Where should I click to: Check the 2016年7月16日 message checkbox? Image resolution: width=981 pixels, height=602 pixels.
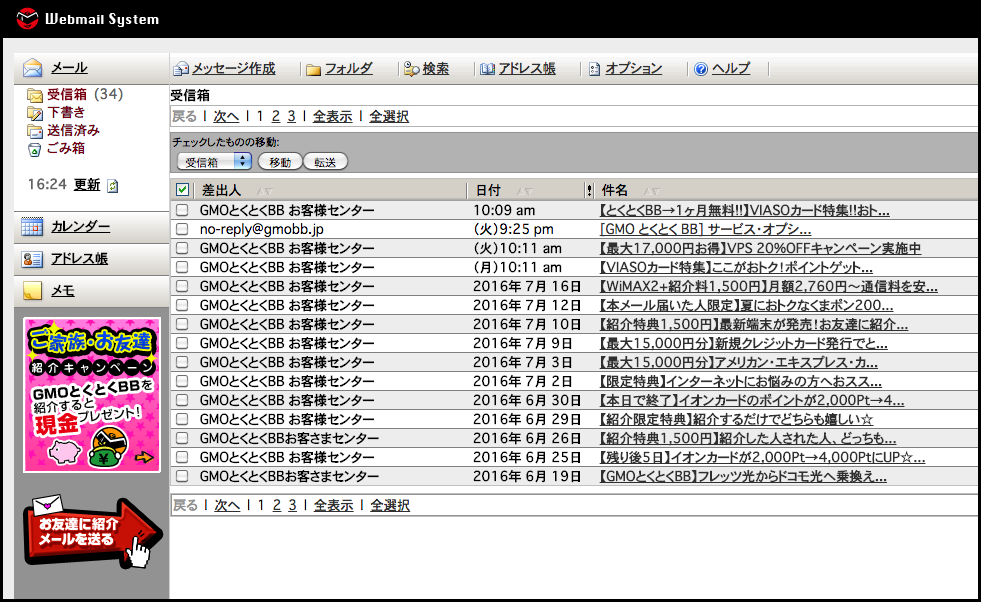[x=182, y=286]
